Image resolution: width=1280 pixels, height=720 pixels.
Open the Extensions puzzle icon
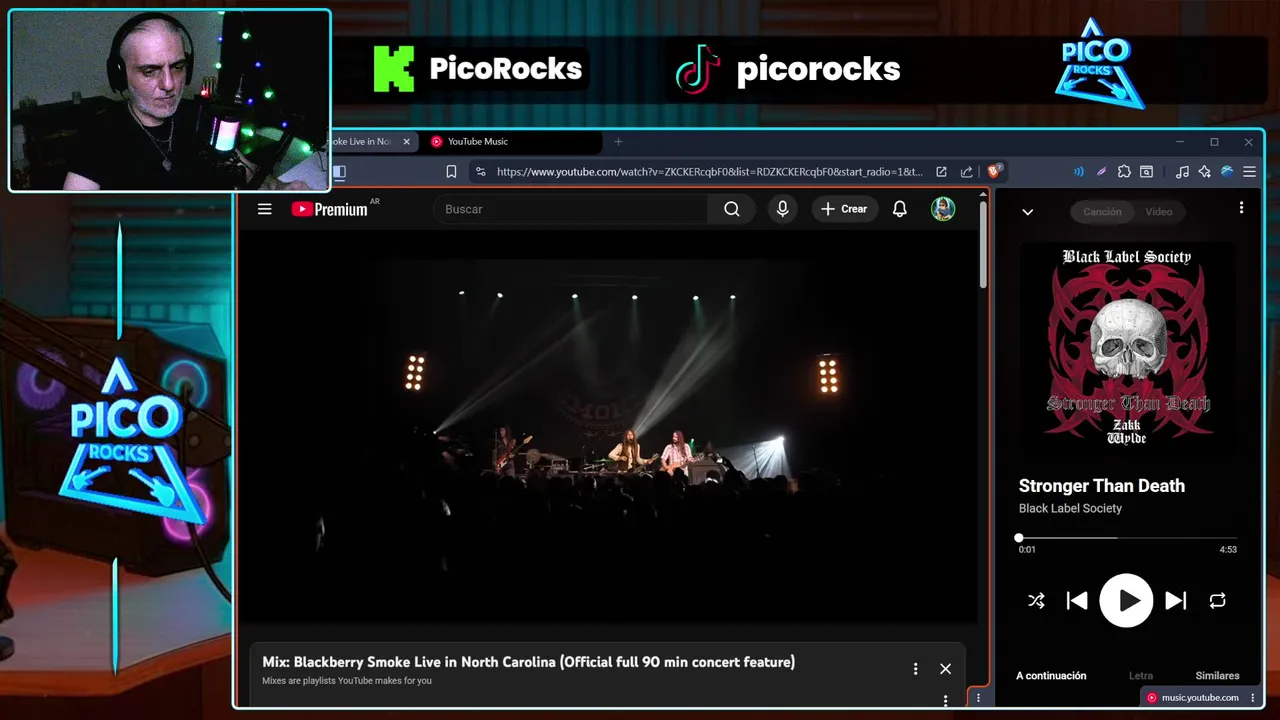point(1124,172)
